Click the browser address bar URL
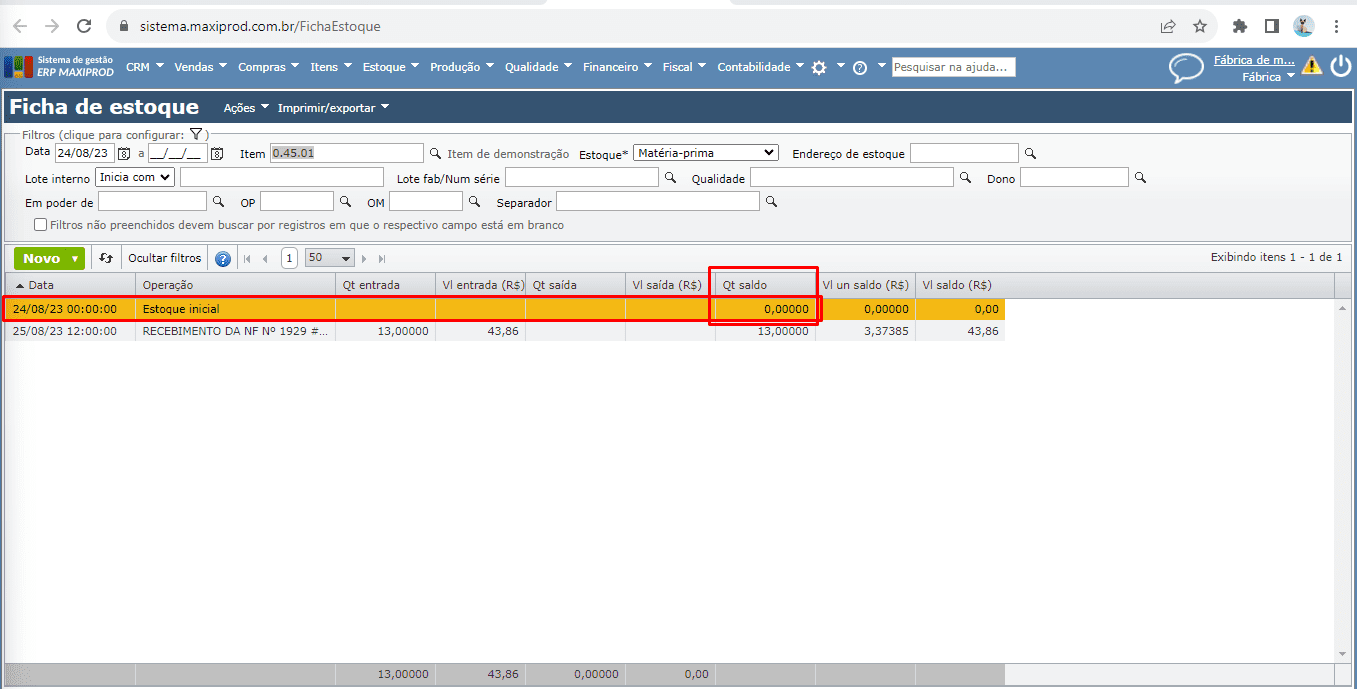Viewport: 1357px width, 689px height. [x=258, y=26]
